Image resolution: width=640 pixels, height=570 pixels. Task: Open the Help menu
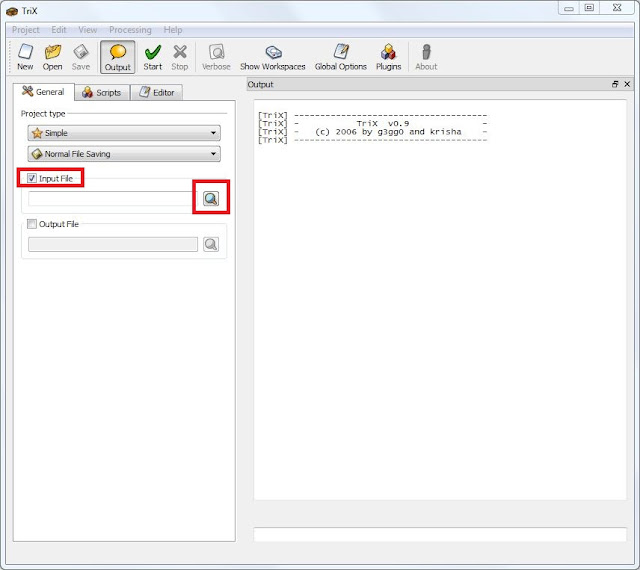tap(173, 30)
